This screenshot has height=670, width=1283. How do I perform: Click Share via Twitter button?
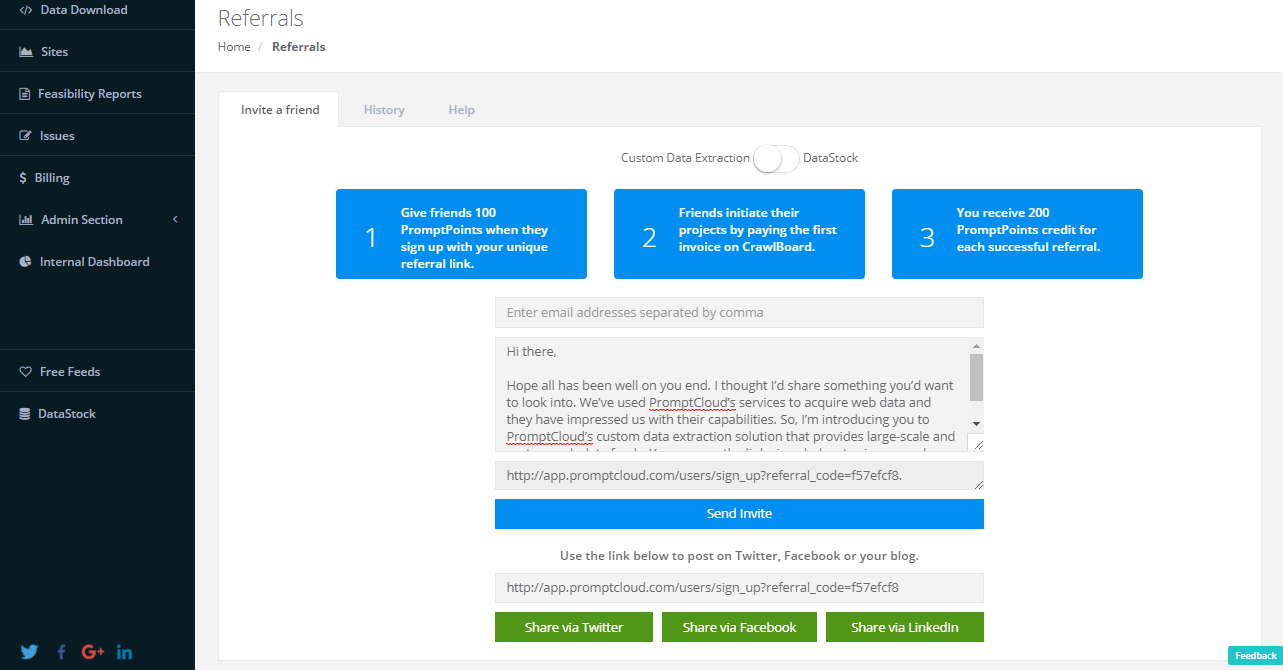tap(574, 627)
